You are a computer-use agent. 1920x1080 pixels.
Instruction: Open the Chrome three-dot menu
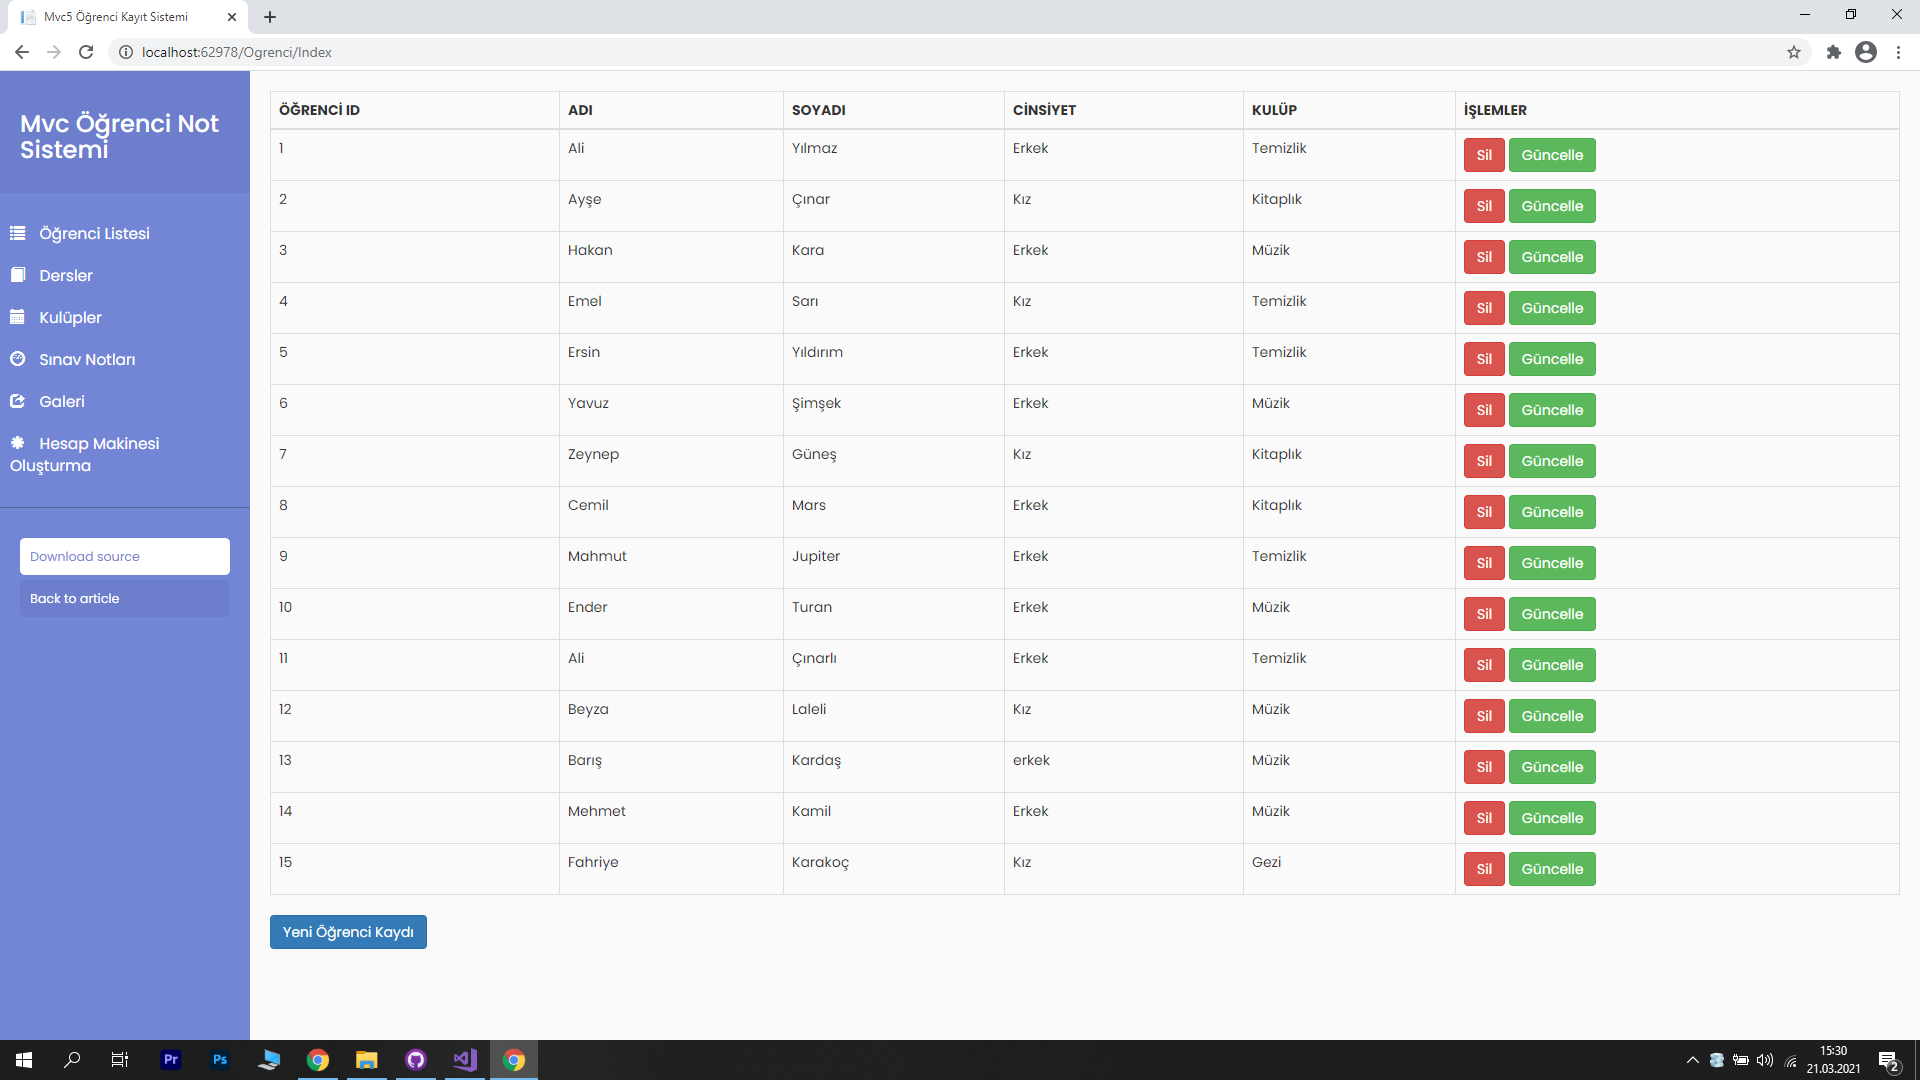coord(1898,52)
